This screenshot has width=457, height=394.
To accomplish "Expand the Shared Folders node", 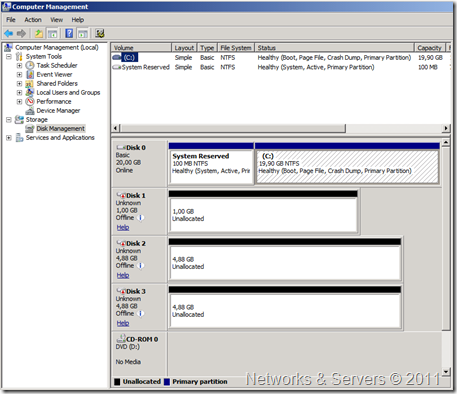I will click(19, 83).
